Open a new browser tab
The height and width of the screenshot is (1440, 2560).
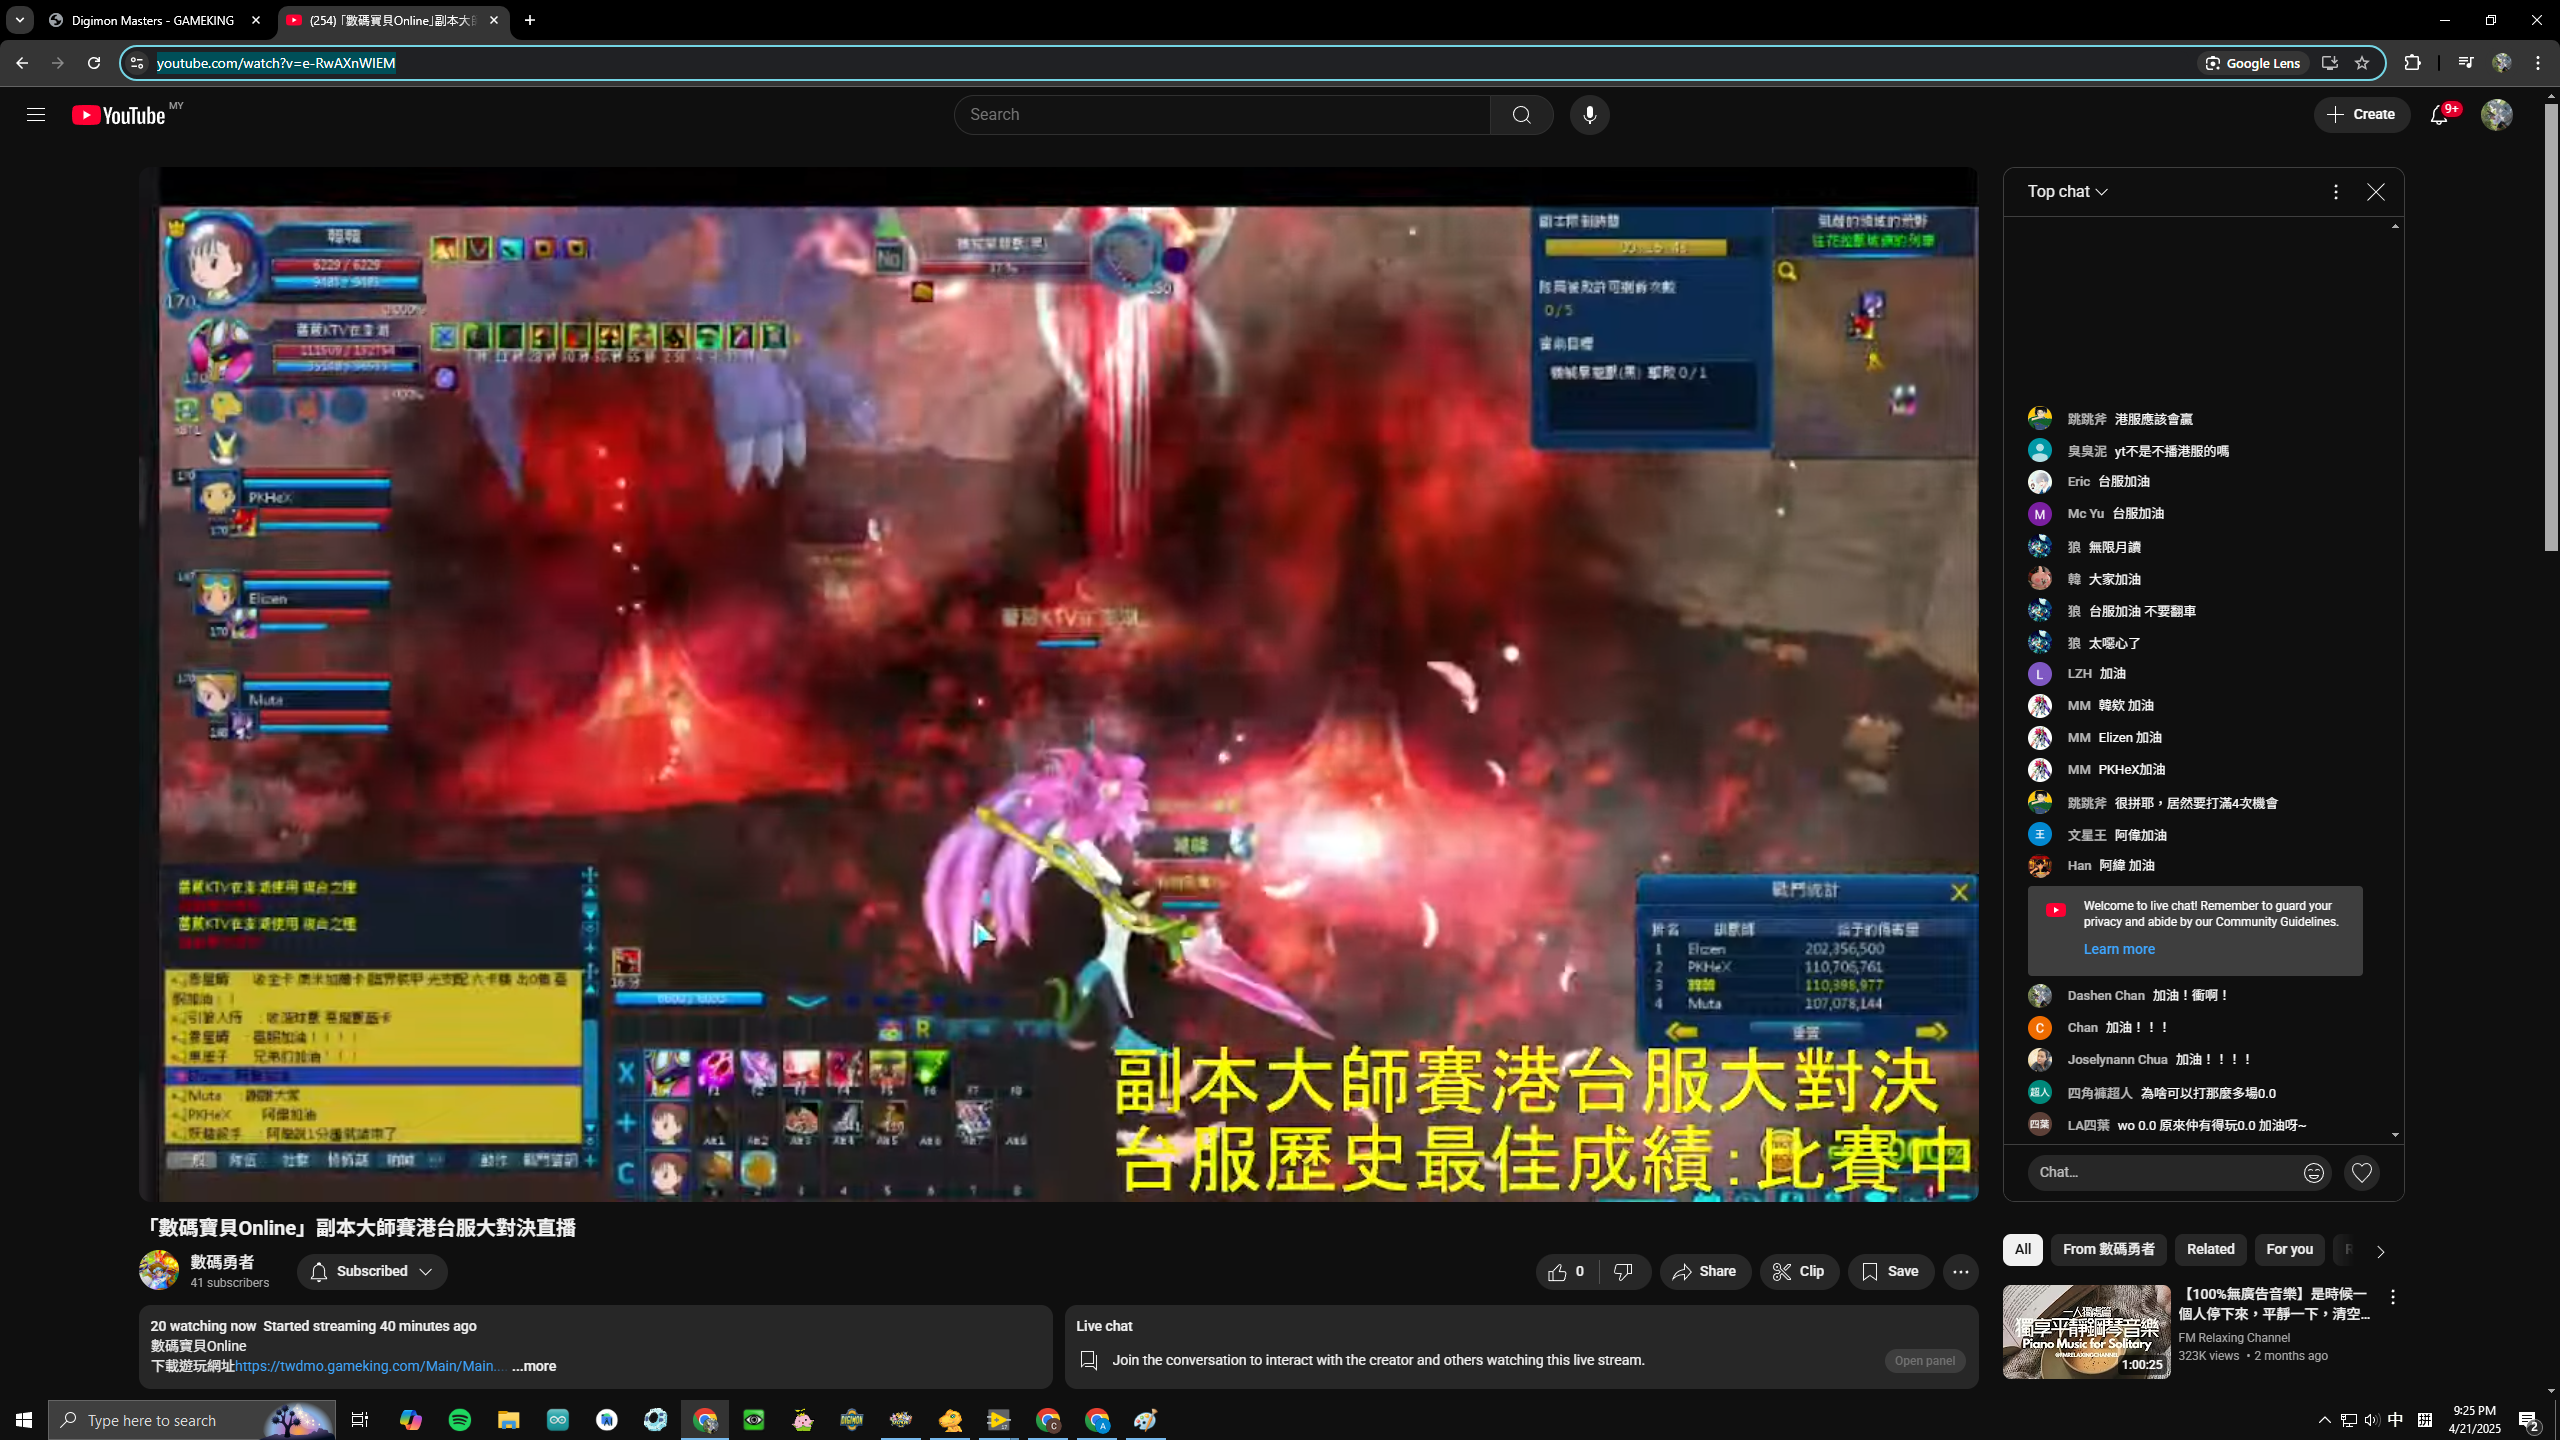point(530,20)
